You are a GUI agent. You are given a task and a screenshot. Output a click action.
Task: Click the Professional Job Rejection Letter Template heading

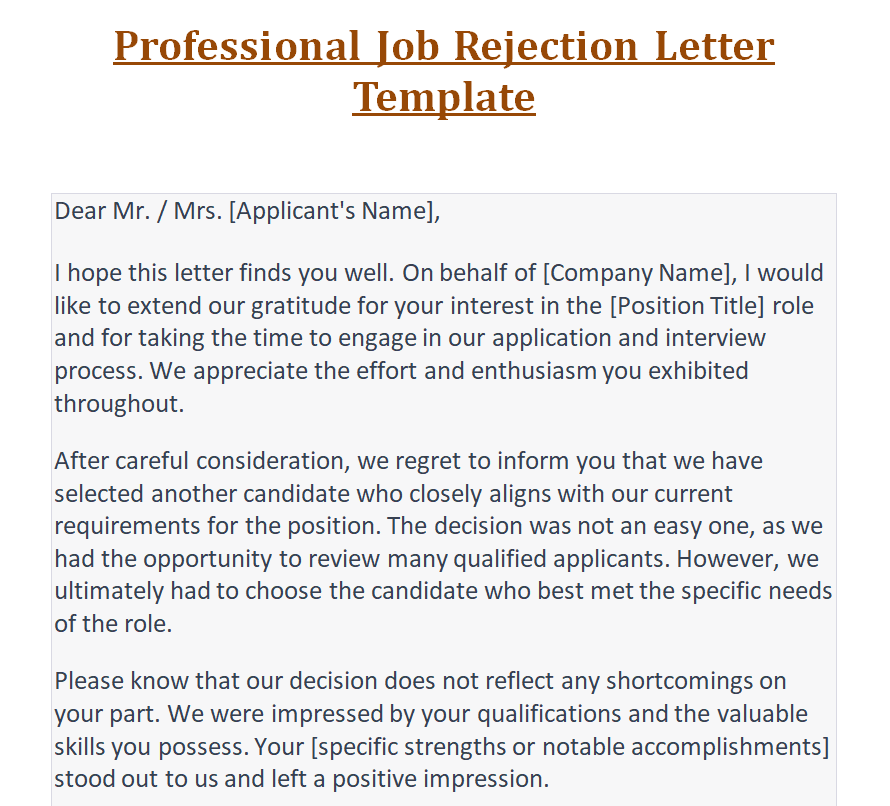coord(444,47)
